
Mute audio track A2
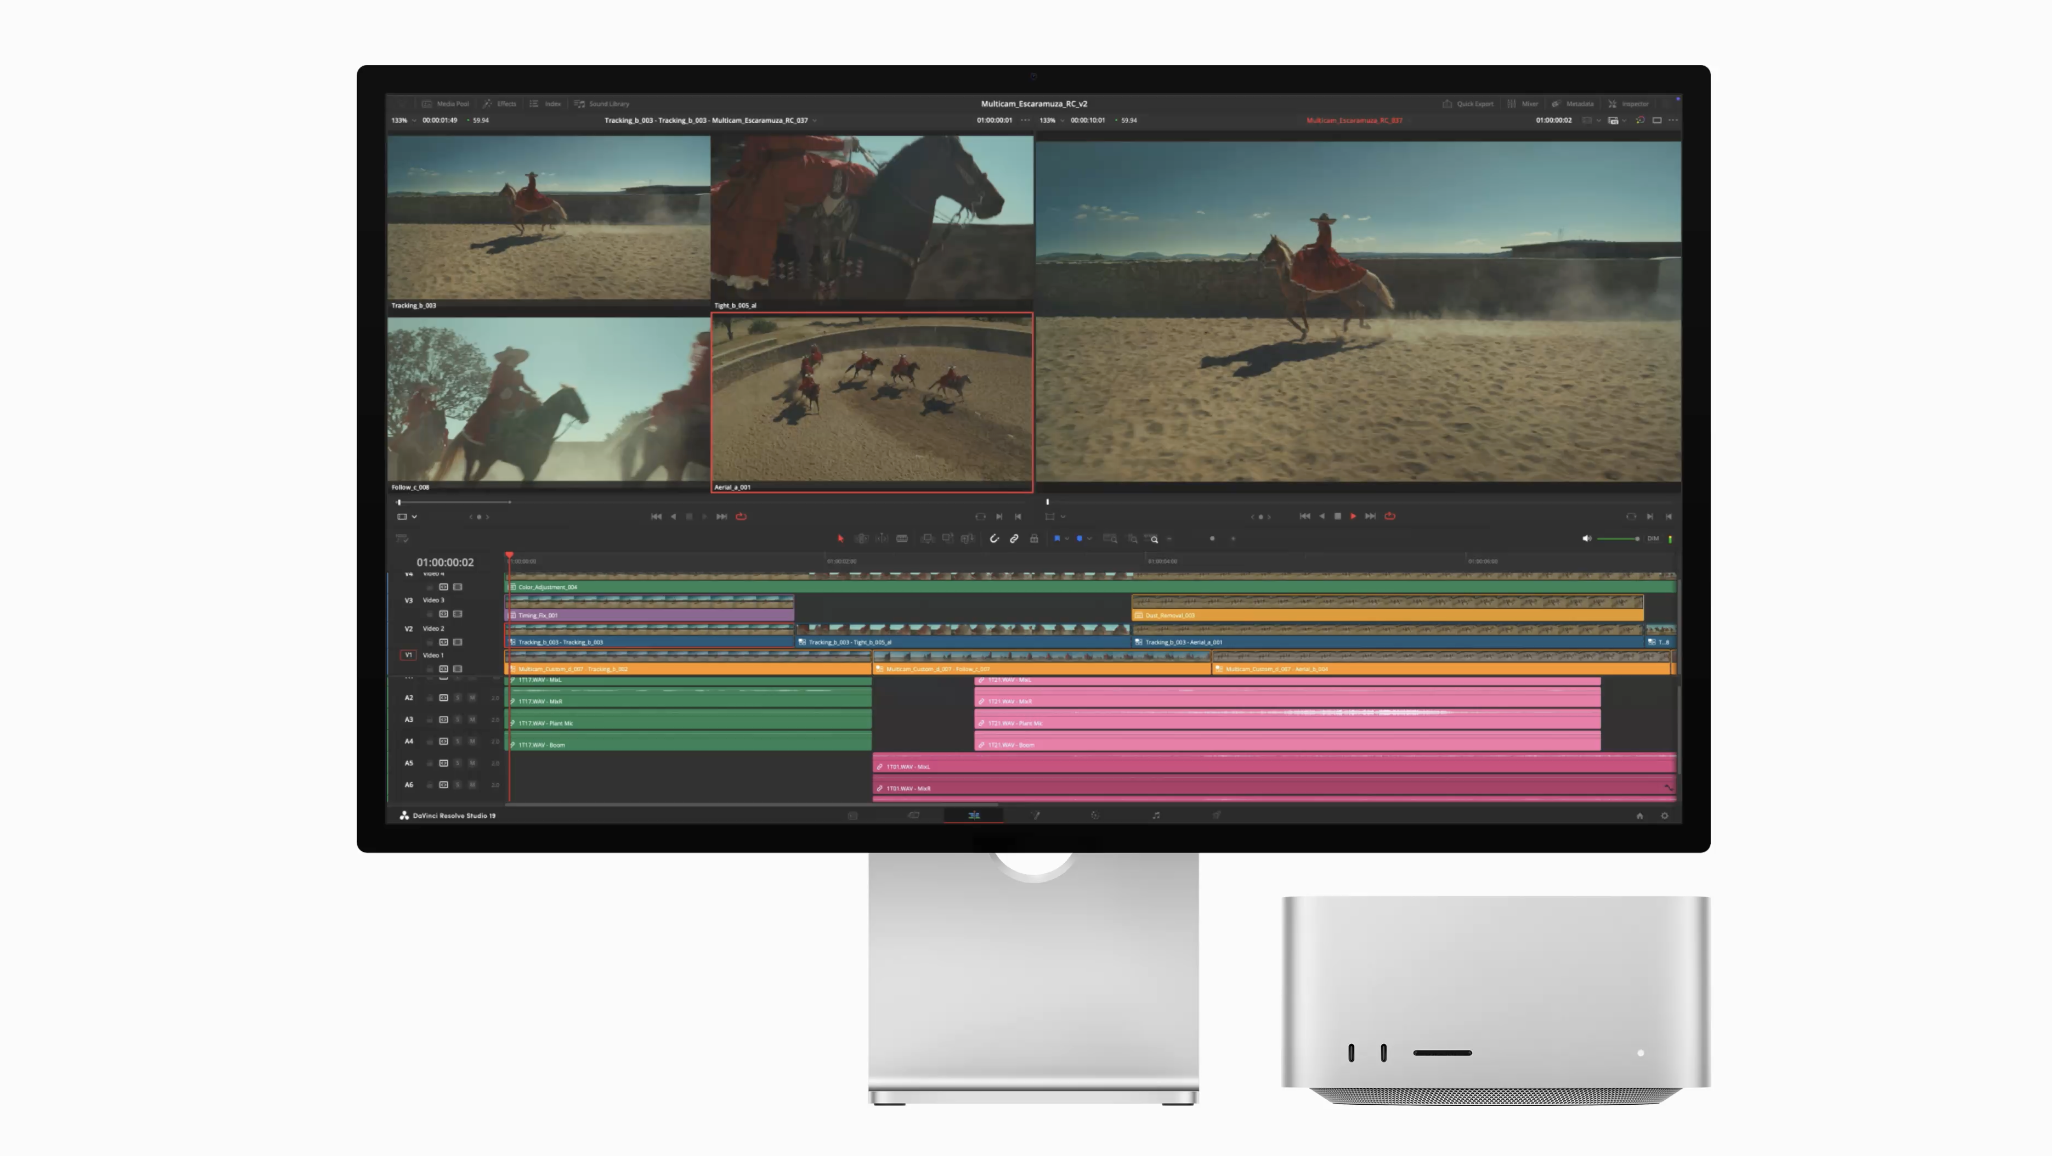[x=472, y=698]
